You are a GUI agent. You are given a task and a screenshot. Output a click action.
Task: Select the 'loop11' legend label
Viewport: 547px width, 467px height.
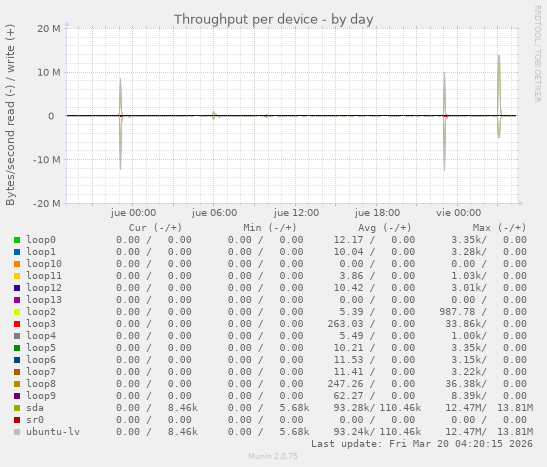coord(44,276)
